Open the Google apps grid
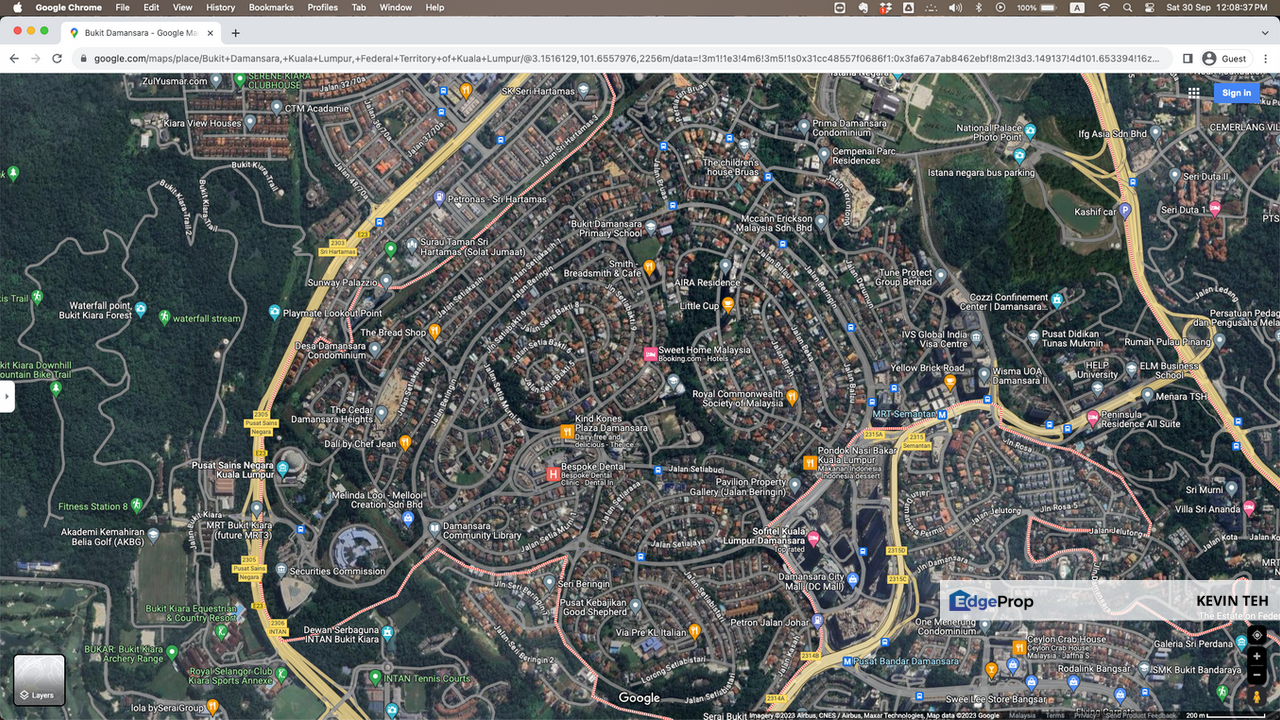The height and width of the screenshot is (720, 1280). 1194,93
